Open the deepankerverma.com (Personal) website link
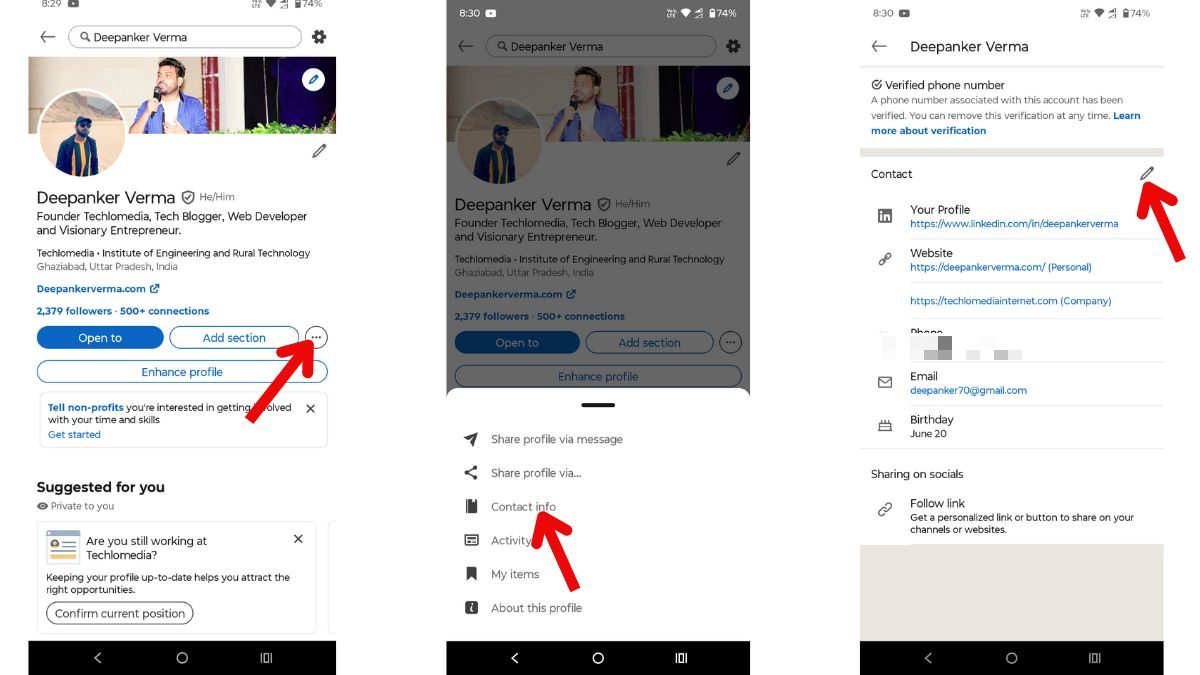 (1001, 267)
